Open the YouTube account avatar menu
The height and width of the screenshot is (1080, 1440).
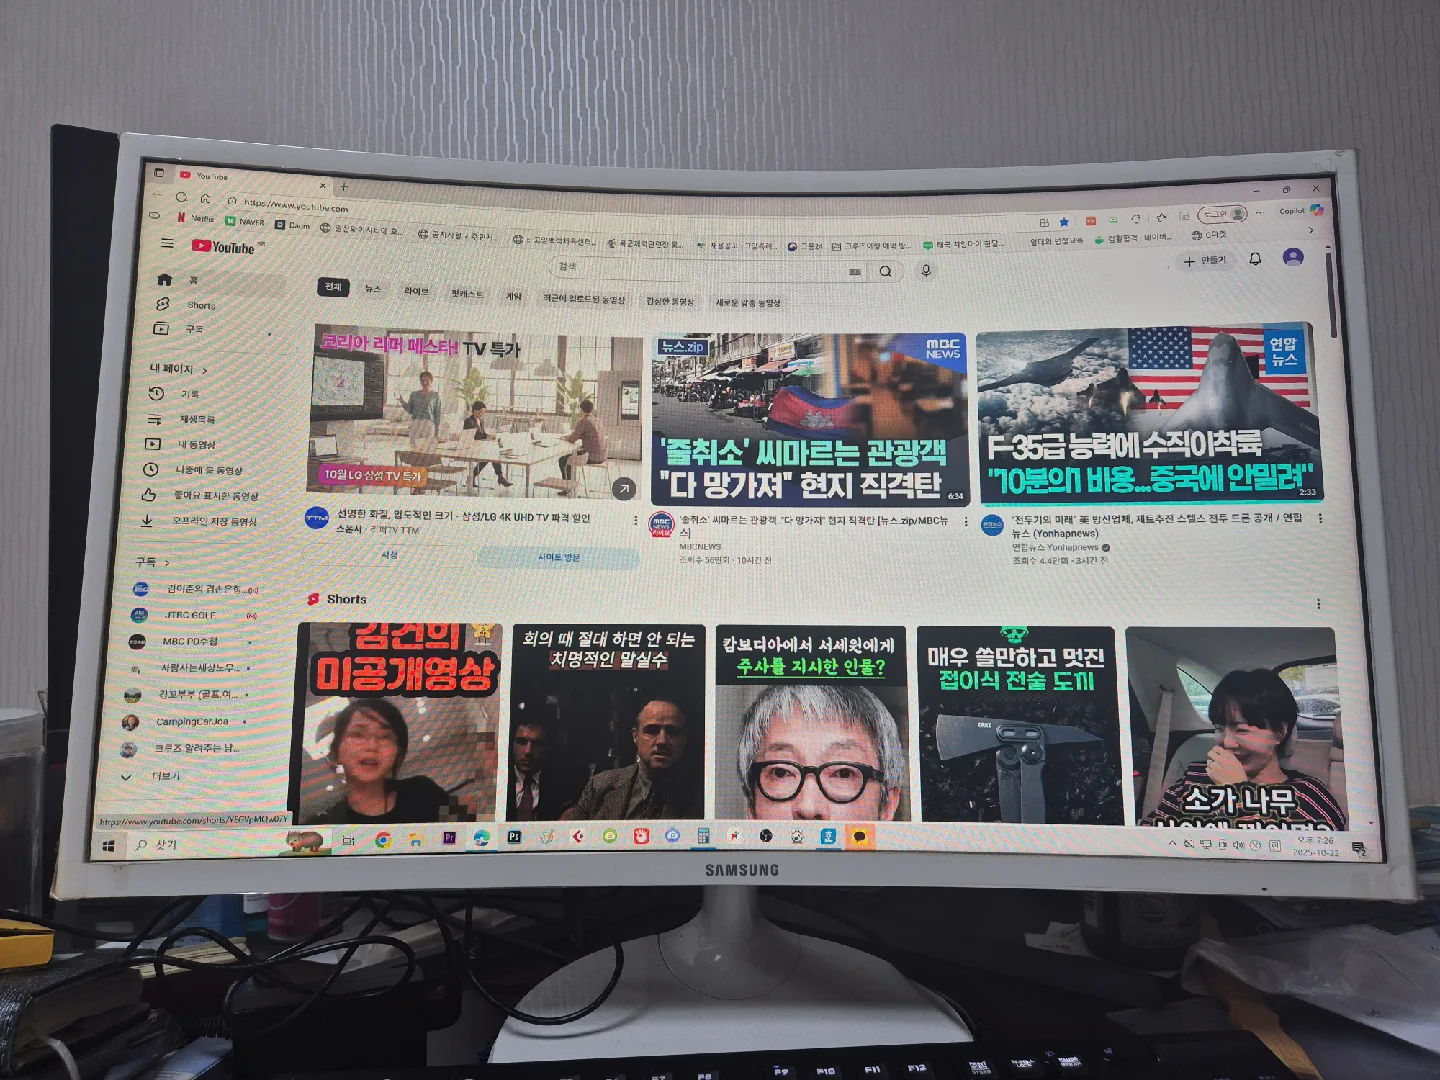click(x=1293, y=258)
